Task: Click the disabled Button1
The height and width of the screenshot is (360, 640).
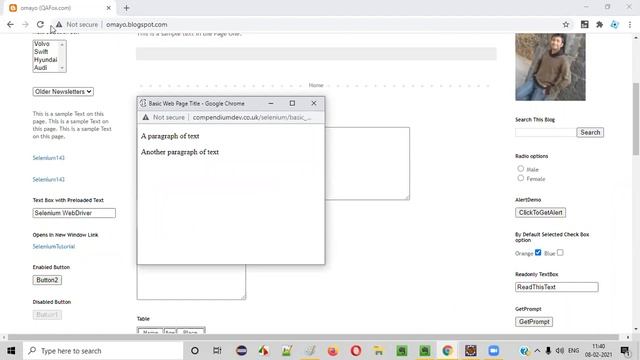Action: click(47, 315)
